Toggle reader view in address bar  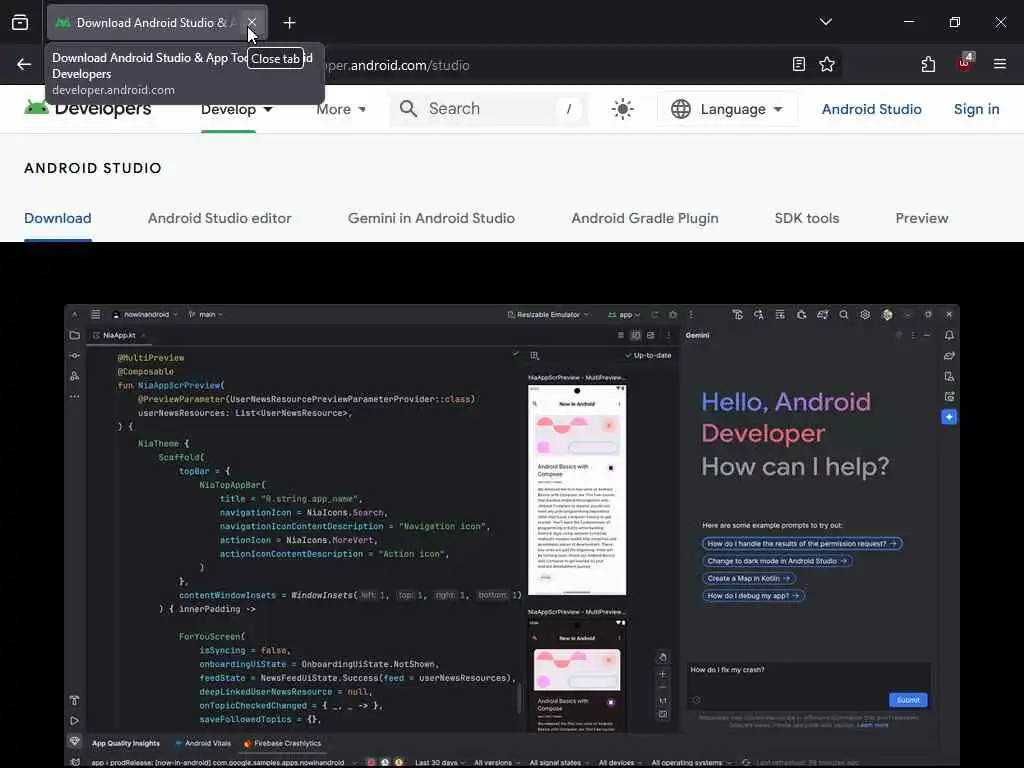(x=799, y=64)
